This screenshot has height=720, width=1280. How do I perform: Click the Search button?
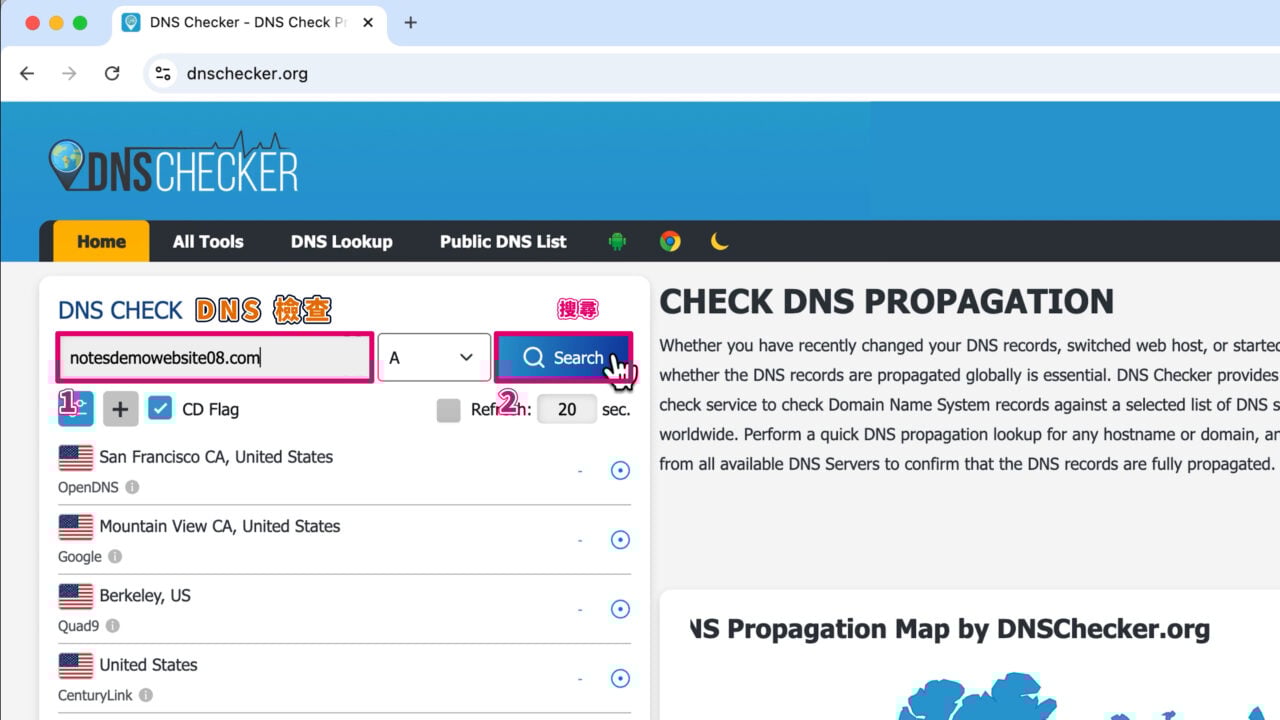coord(563,357)
